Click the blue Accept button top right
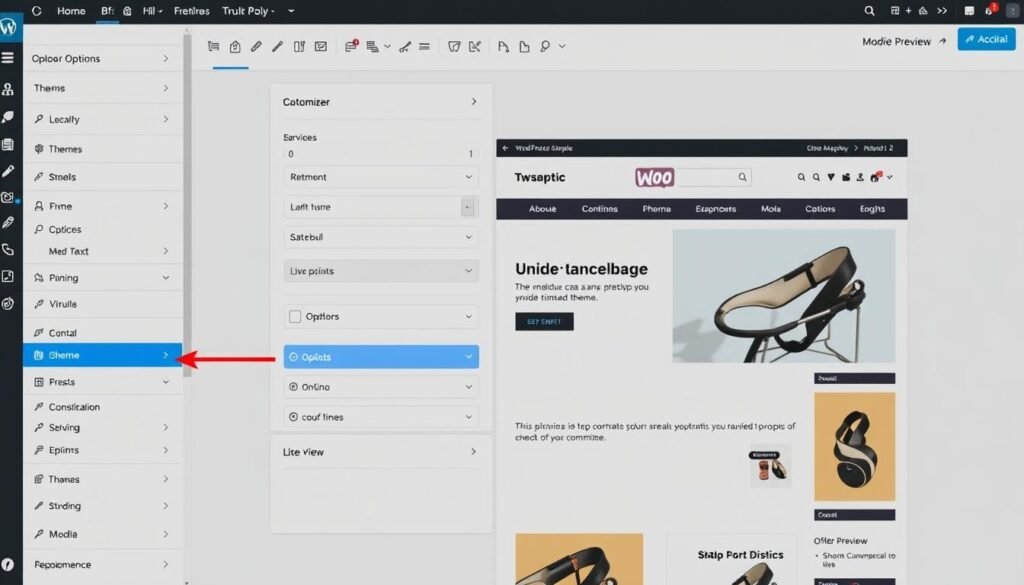The height and width of the screenshot is (585, 1024). (x=986, y=38)
